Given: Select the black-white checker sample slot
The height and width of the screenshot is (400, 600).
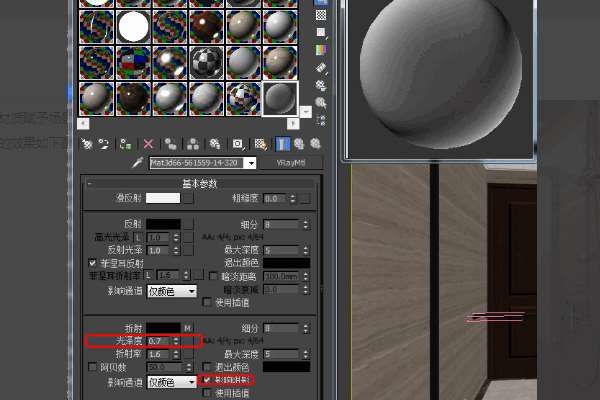Looking at the screenshot, I should coord(207,63).
